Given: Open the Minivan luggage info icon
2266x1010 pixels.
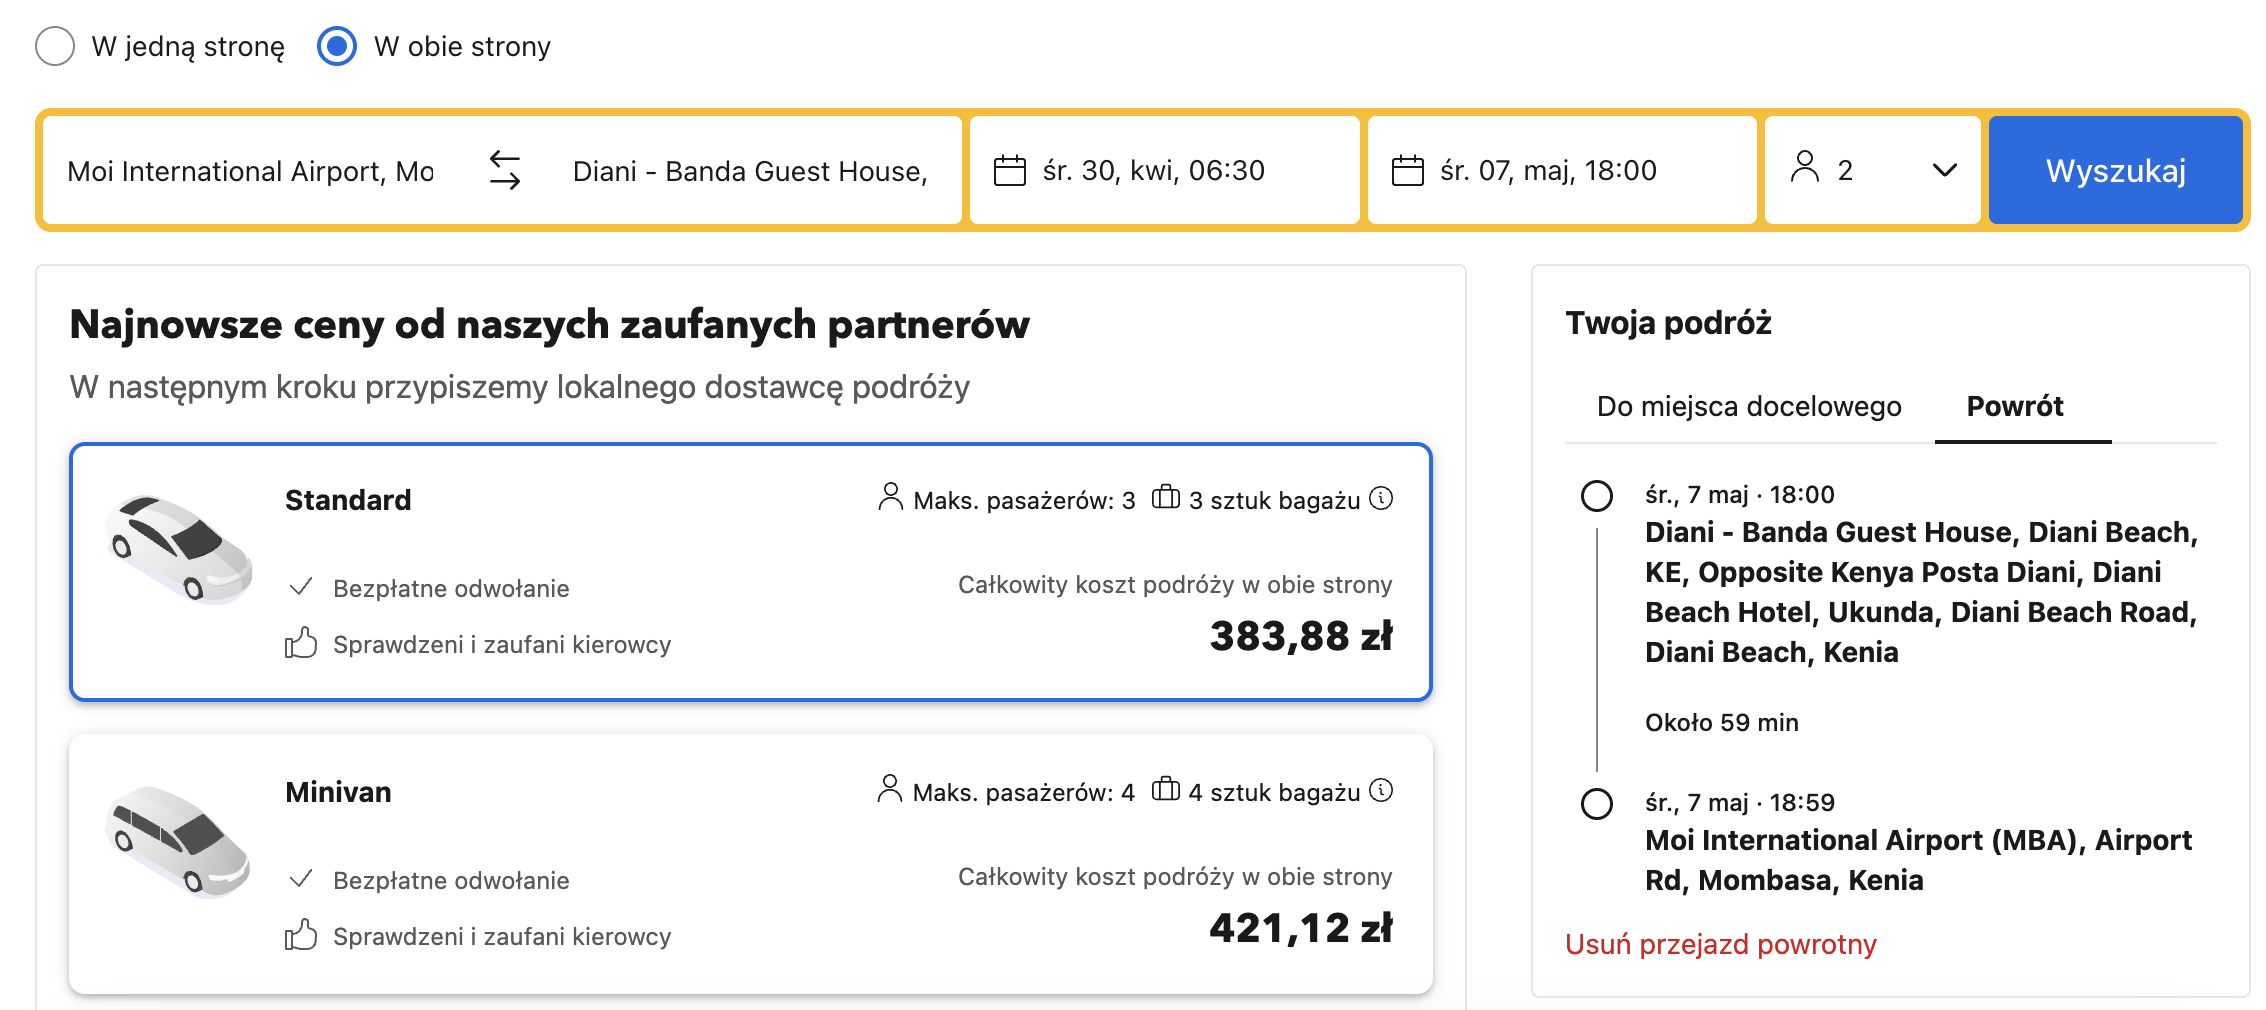Looking at the screenshot, I should click(1381, 790).
